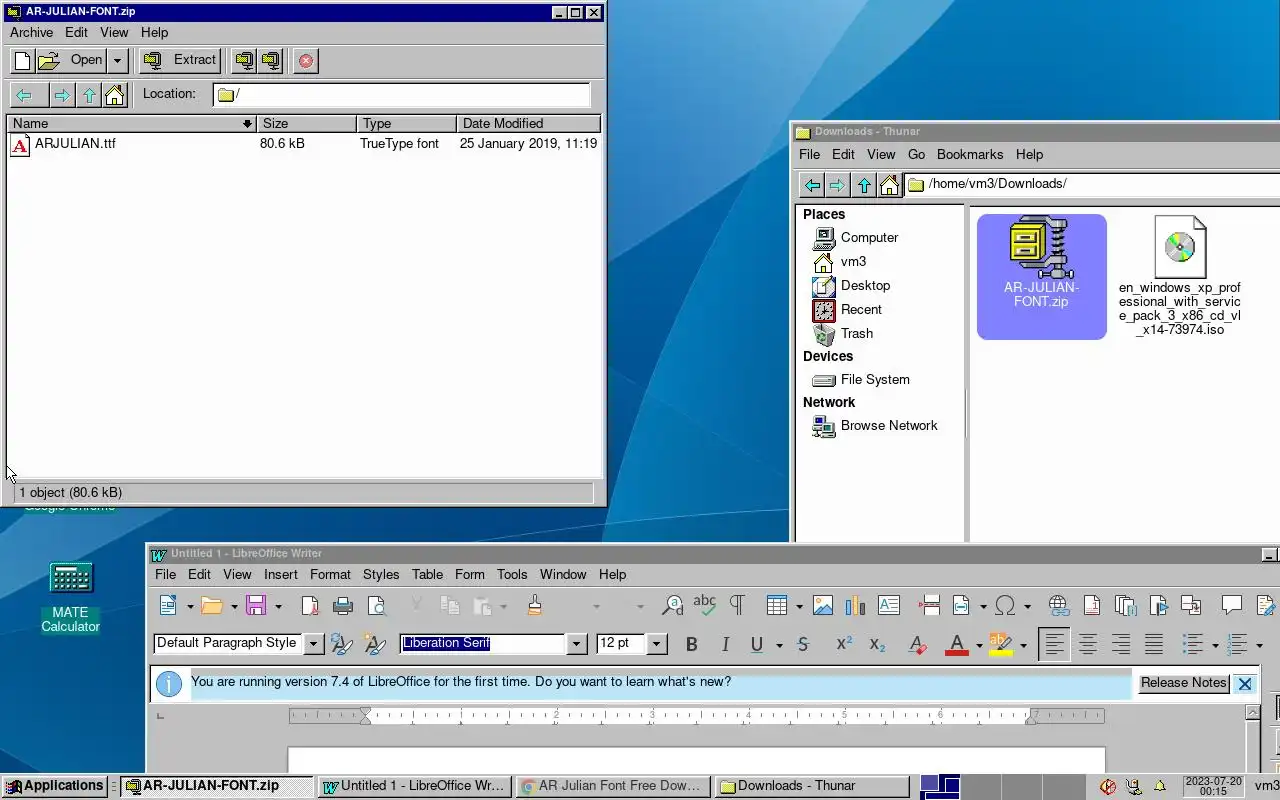
Task: Open the font name dropdown list
Action: (x=576, y=645)
